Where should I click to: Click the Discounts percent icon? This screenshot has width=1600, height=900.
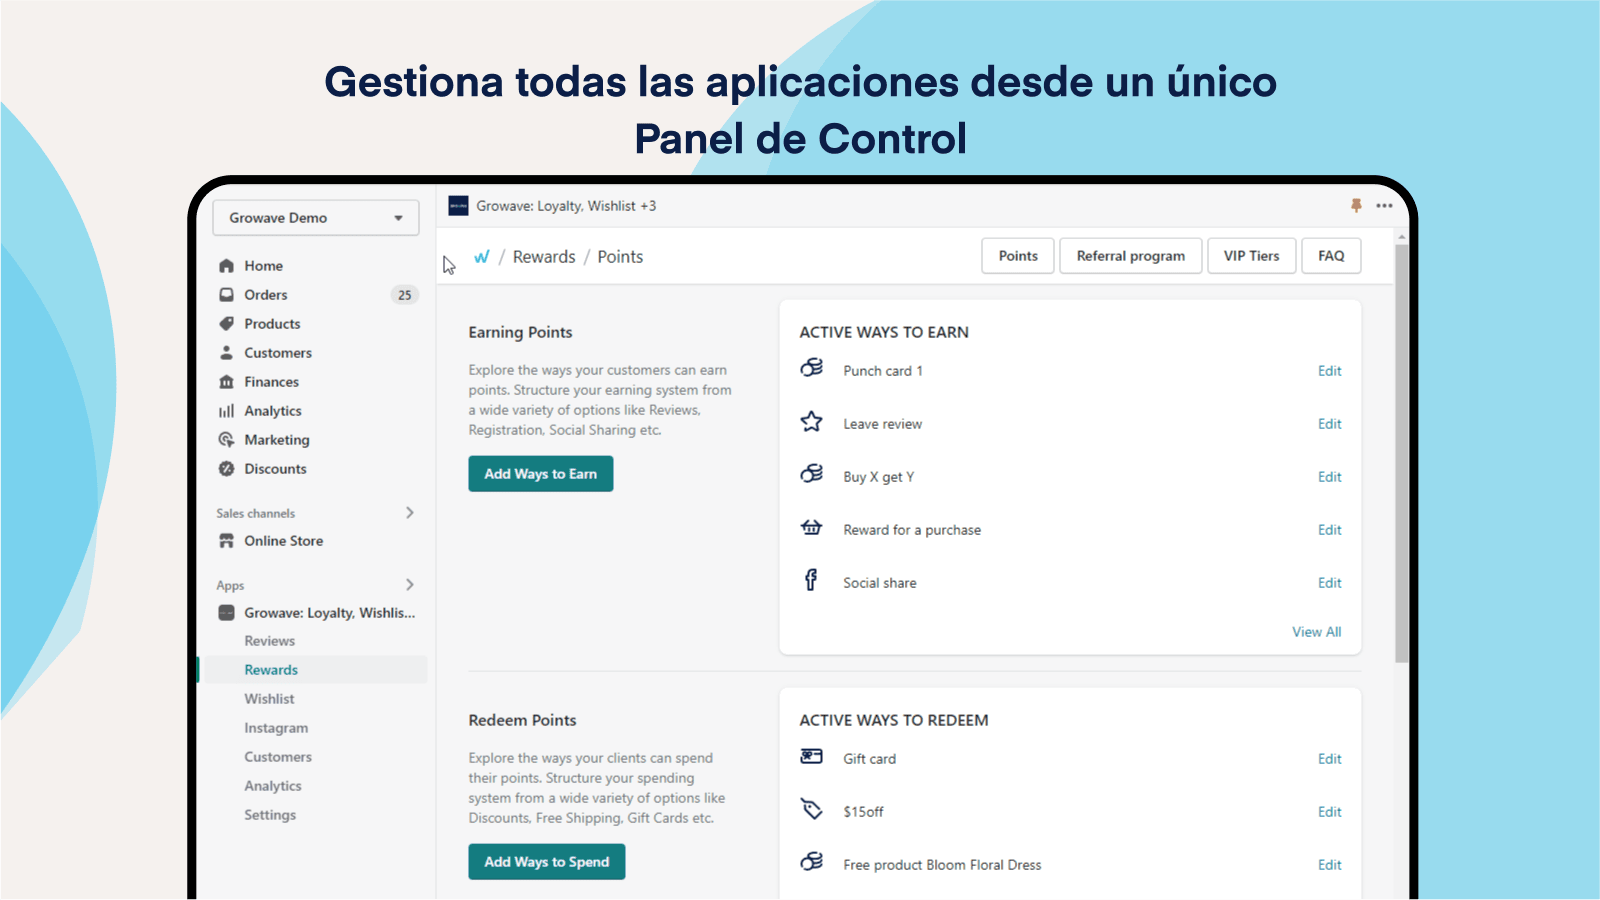coord(226,469)
